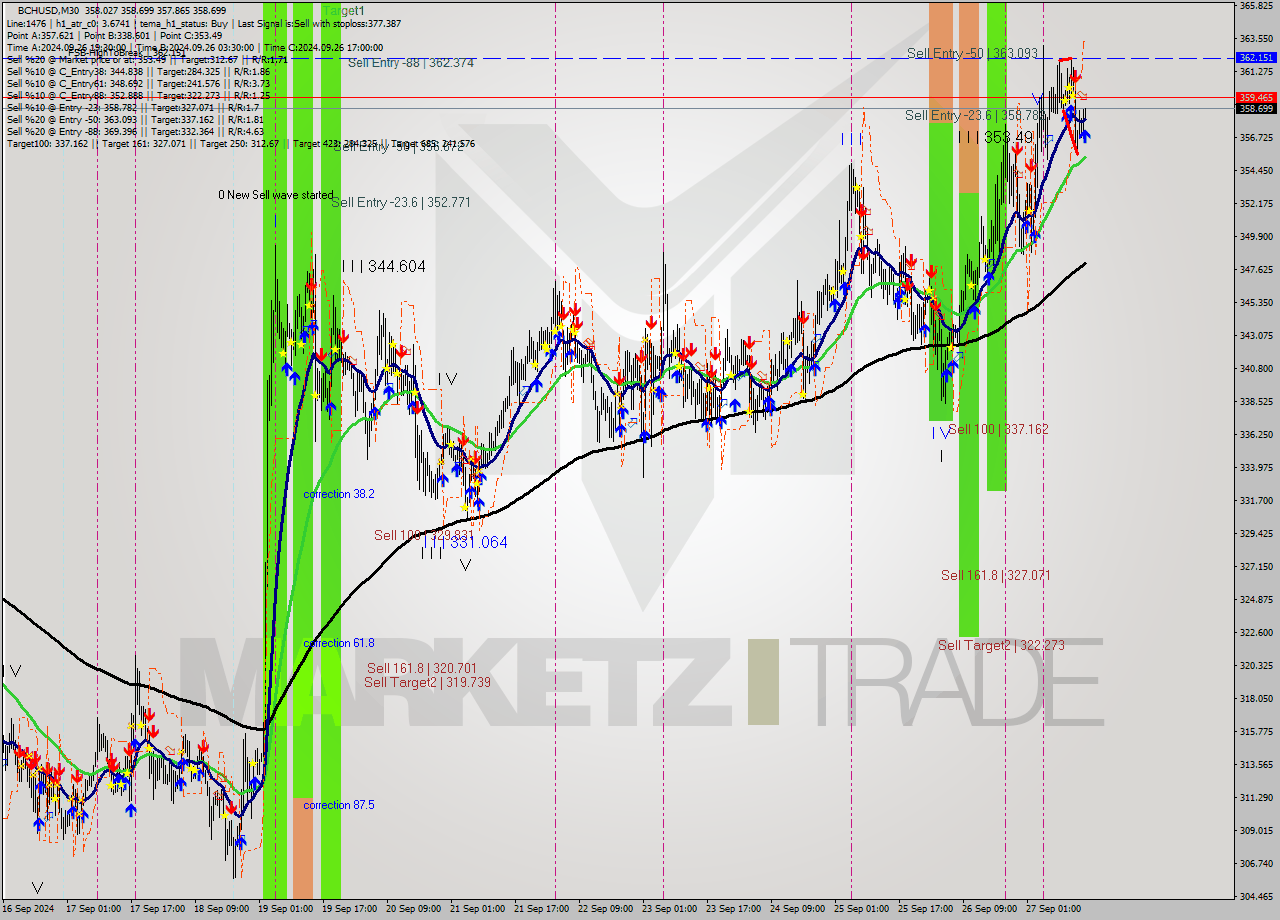
Task: Click the blue '331.064' wave label
Action: click(x=479, y=542)
